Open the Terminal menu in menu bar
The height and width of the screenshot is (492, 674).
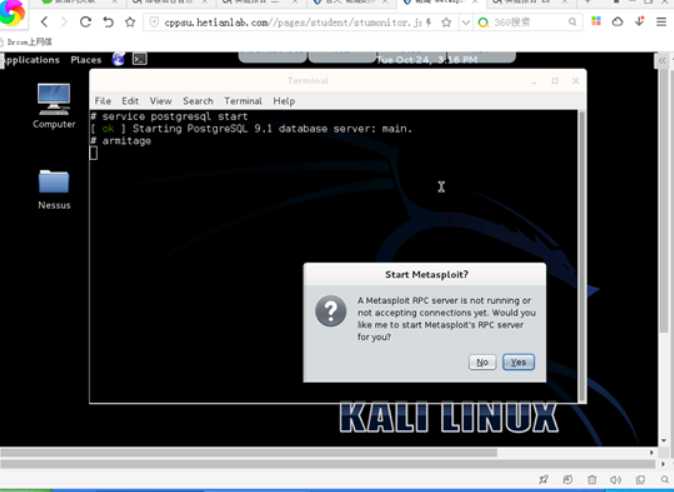click(x=243, y=101)
